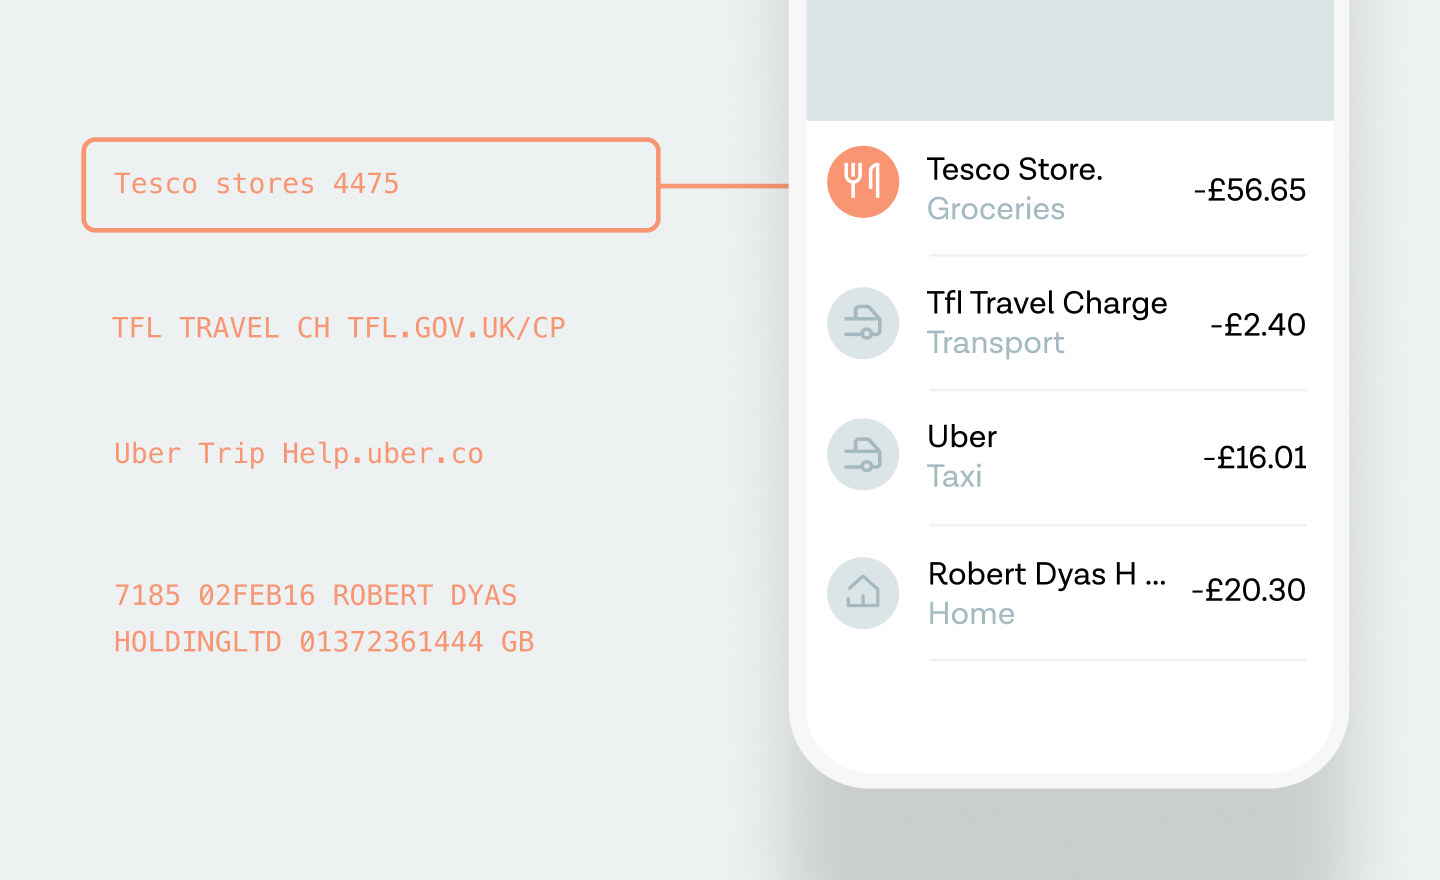1440x880 pixels.
Task: Expand the Tesco stores 4475 callout box
Action: click(x=370, y=184)
